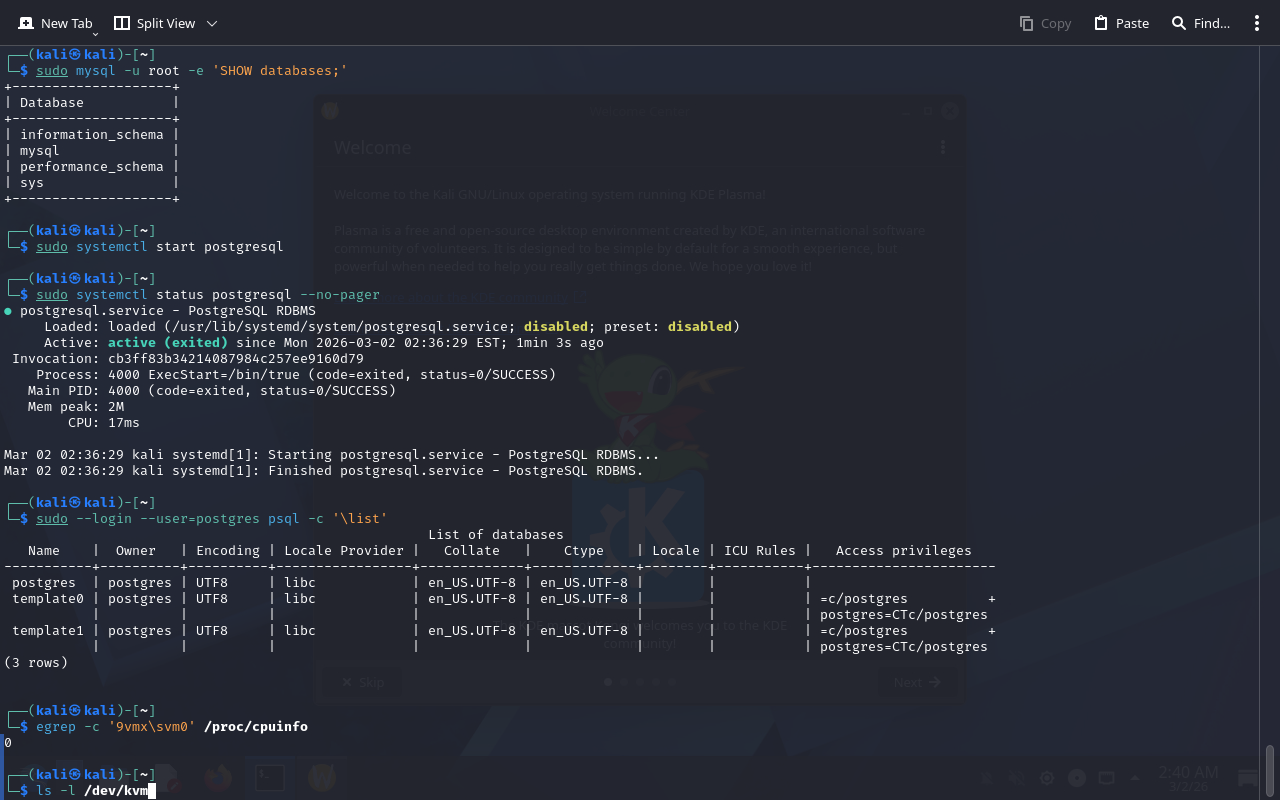Click the 'ls -l /dev/kvm' command line
The width and height of the screenshot is (1280, 800).
coord(92,791)
